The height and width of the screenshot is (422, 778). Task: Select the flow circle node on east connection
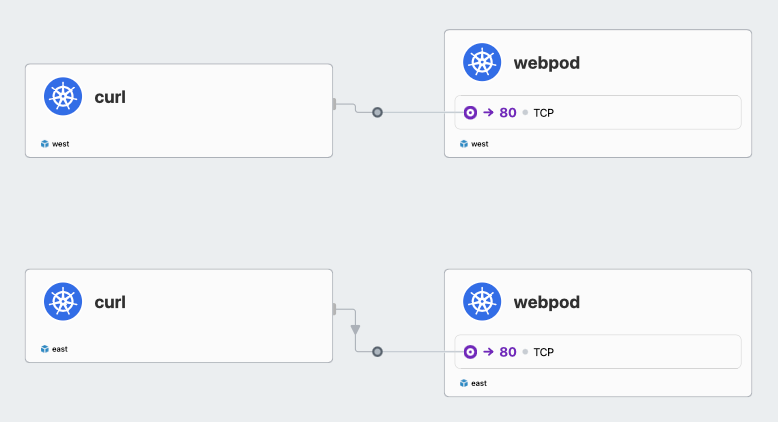378,352
